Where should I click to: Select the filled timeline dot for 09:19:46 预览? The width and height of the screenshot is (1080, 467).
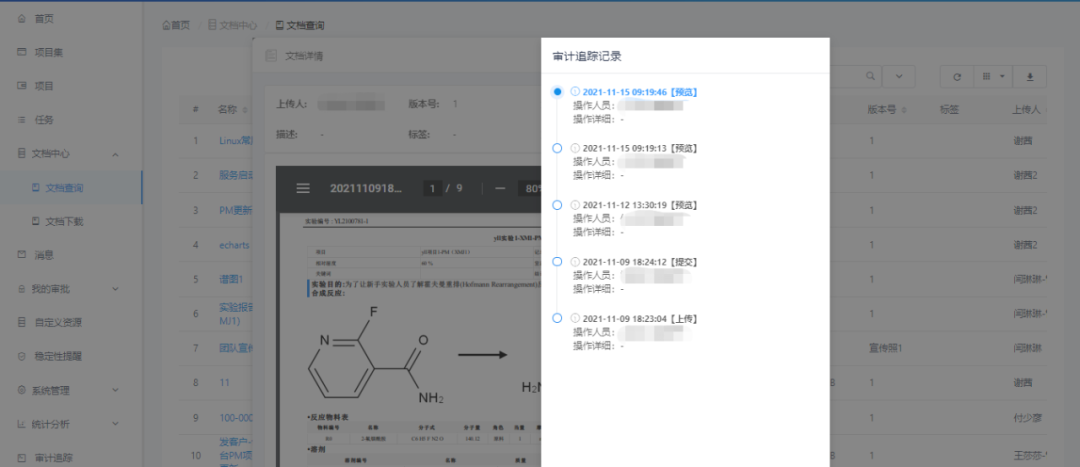[557, 92]
